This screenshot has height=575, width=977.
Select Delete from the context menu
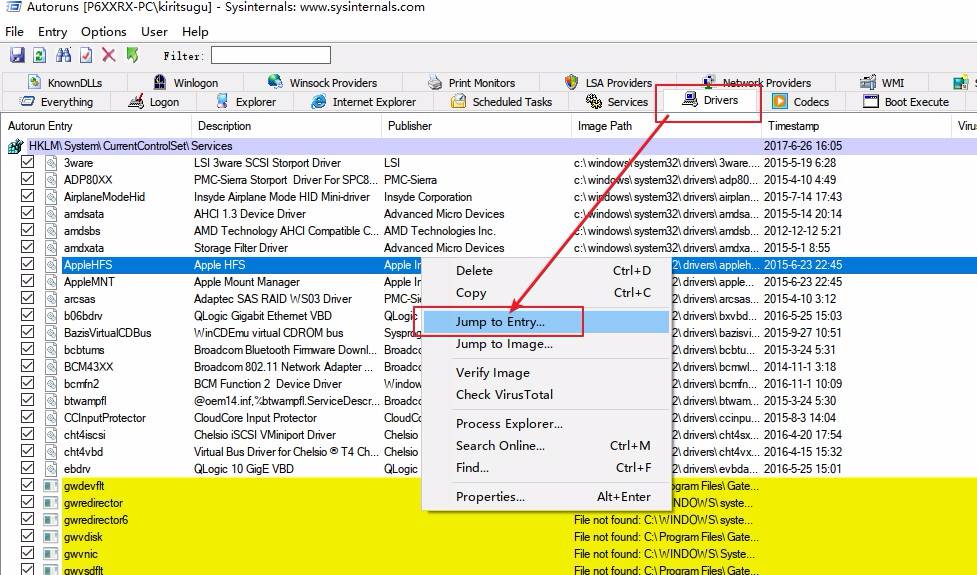click(546, 270)
